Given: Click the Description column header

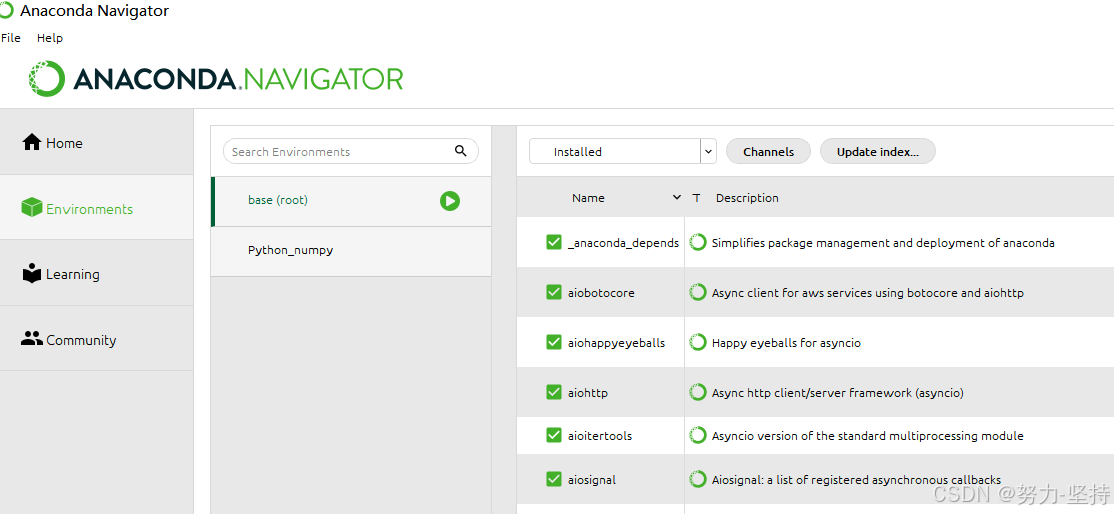Looking at the screenshot, I should pos(747,198).
